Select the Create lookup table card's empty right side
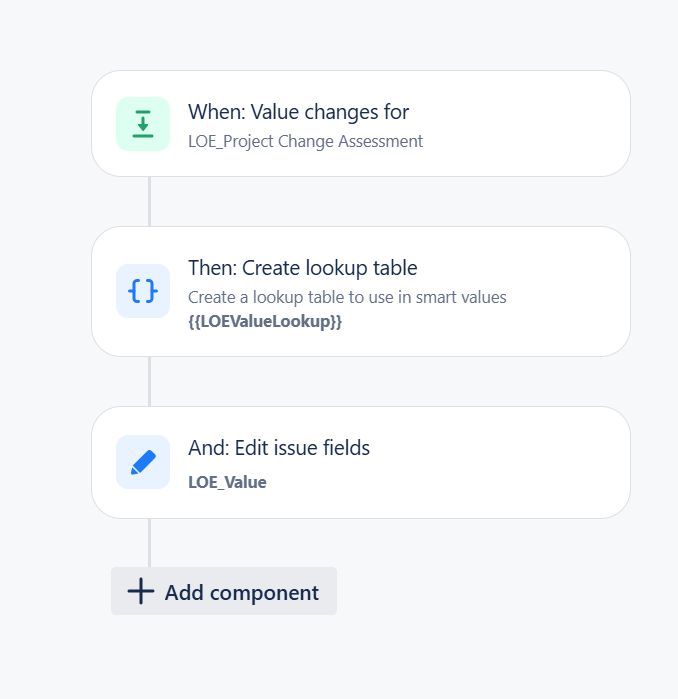 coord(566,292)
